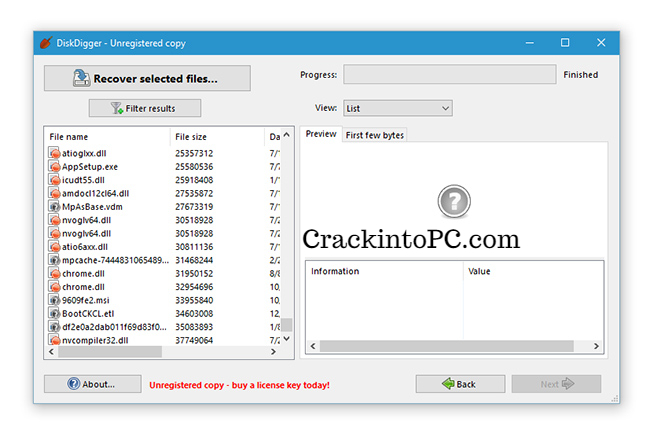Select the file size 25580536
650x422 pixels.
tap(194, 167)
